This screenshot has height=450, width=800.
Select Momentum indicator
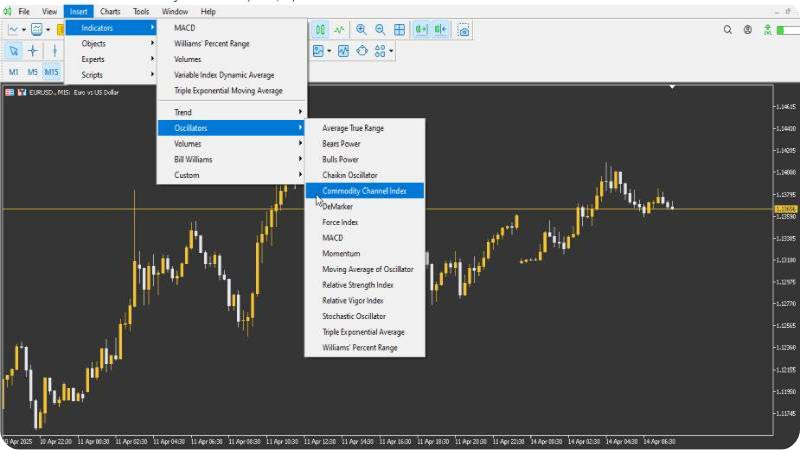click(365, 253)
